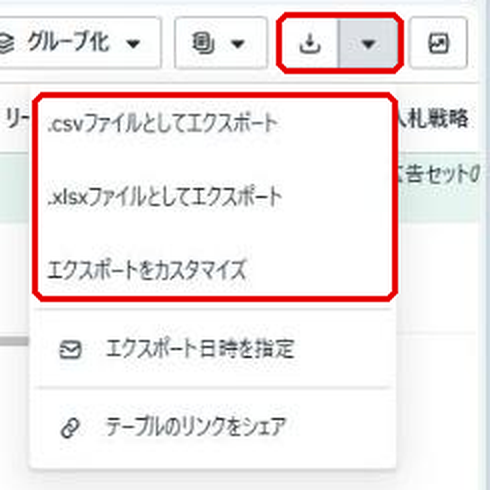Click the chart view icon button
Screen dimensions: 490x490
click(438, 43)
